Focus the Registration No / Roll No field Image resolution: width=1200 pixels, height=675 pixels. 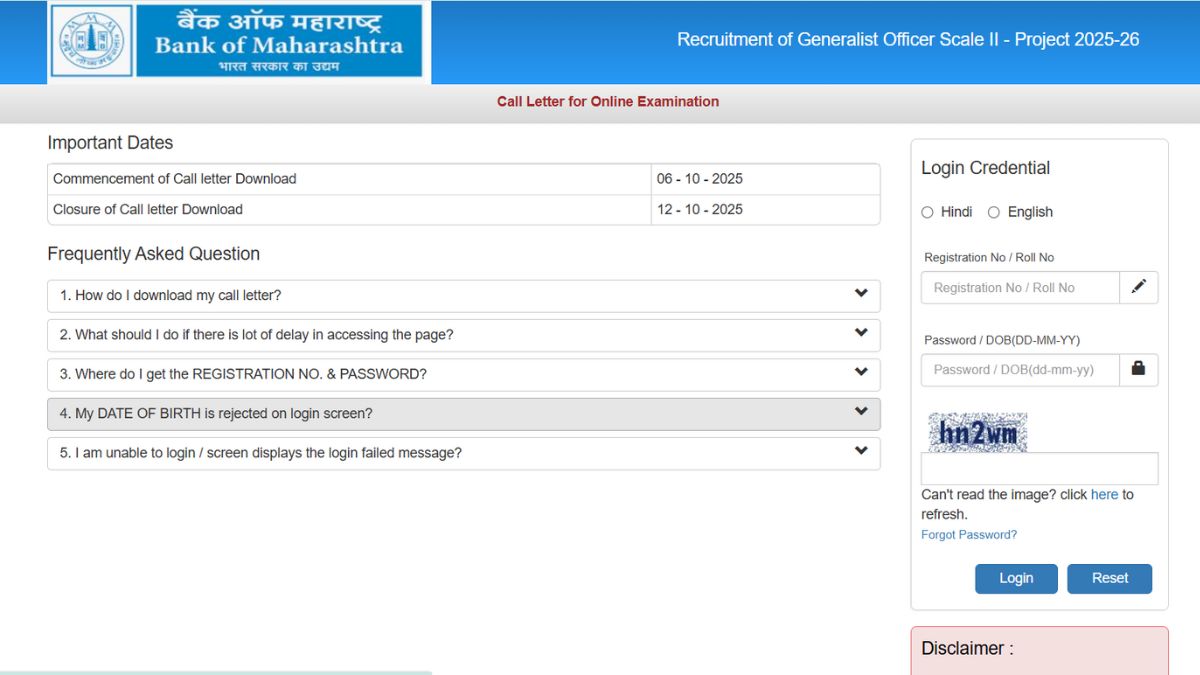[x=1019, y=288]
